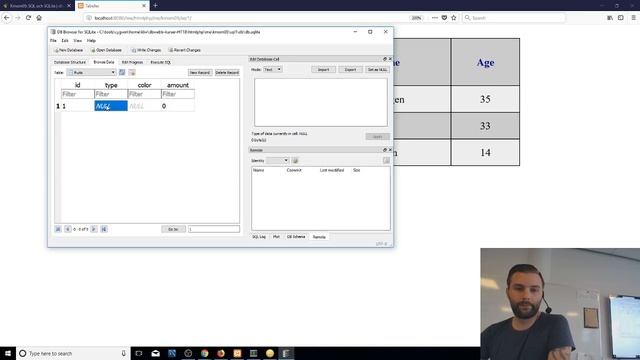Go to the next record page icon
The image size is (640, 360).
click(x=94, y=229)
